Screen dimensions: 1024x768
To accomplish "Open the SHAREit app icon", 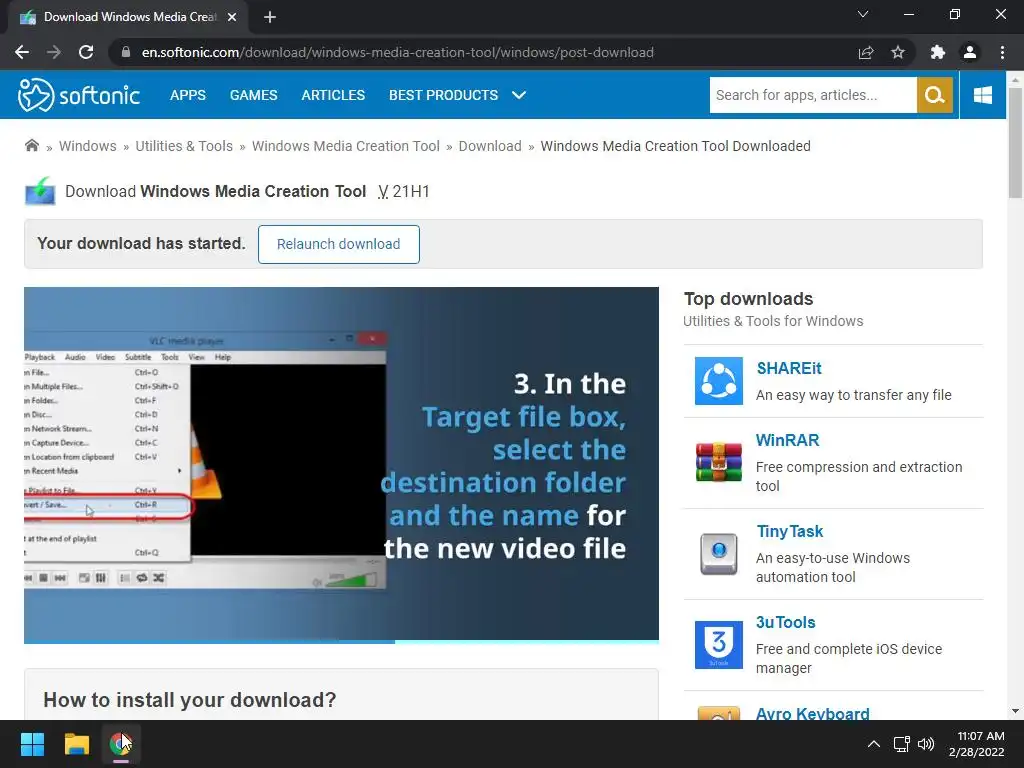I will pyautogui.click(x=718, y=381).
